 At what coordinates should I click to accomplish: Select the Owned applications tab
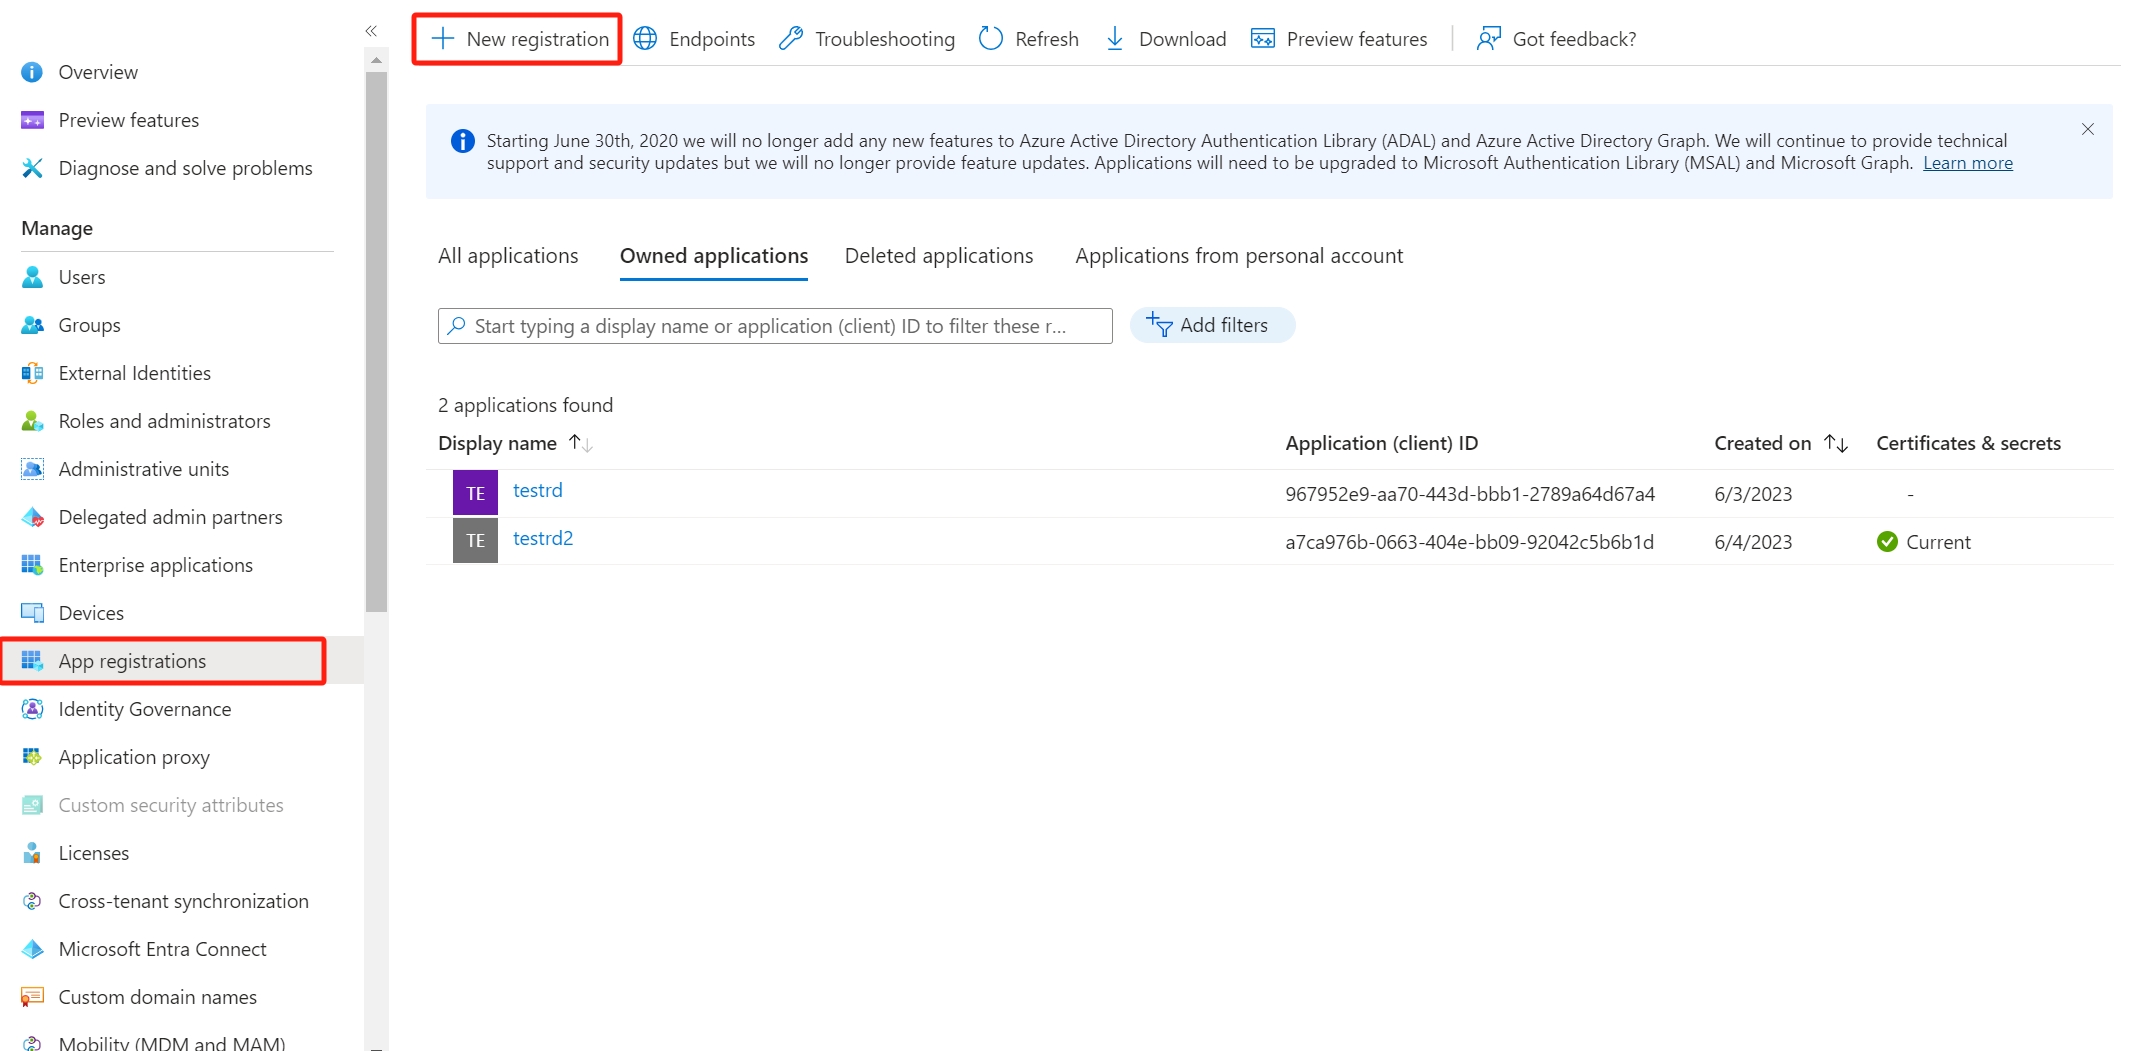714,256
